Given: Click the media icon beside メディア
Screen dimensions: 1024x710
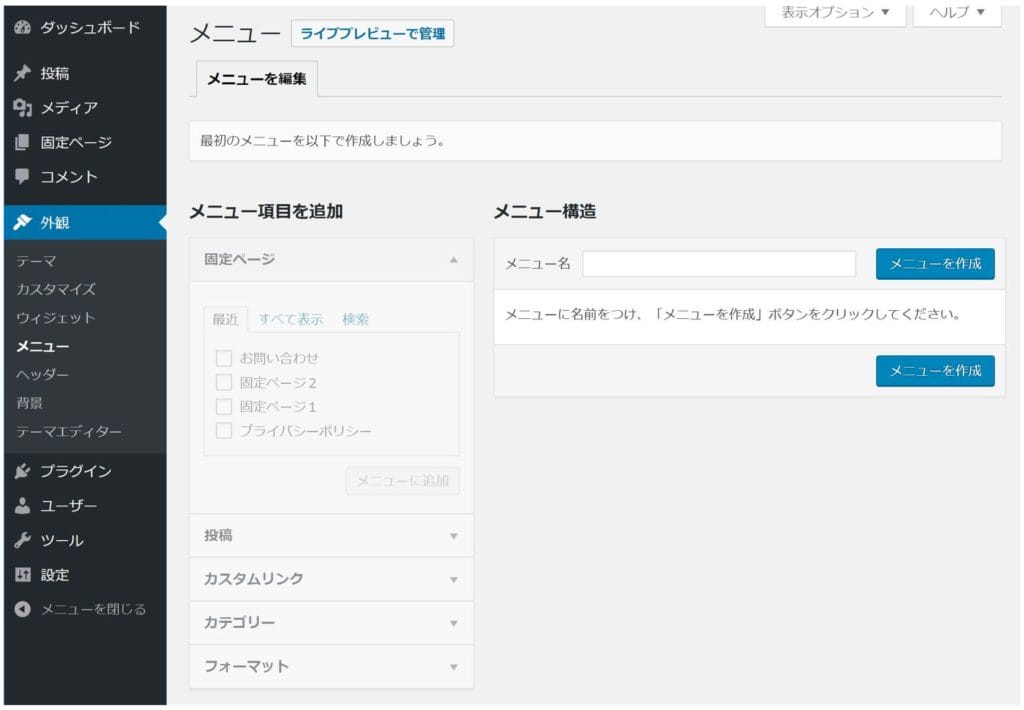Looking at the screenshot, I should coord(23,108).
